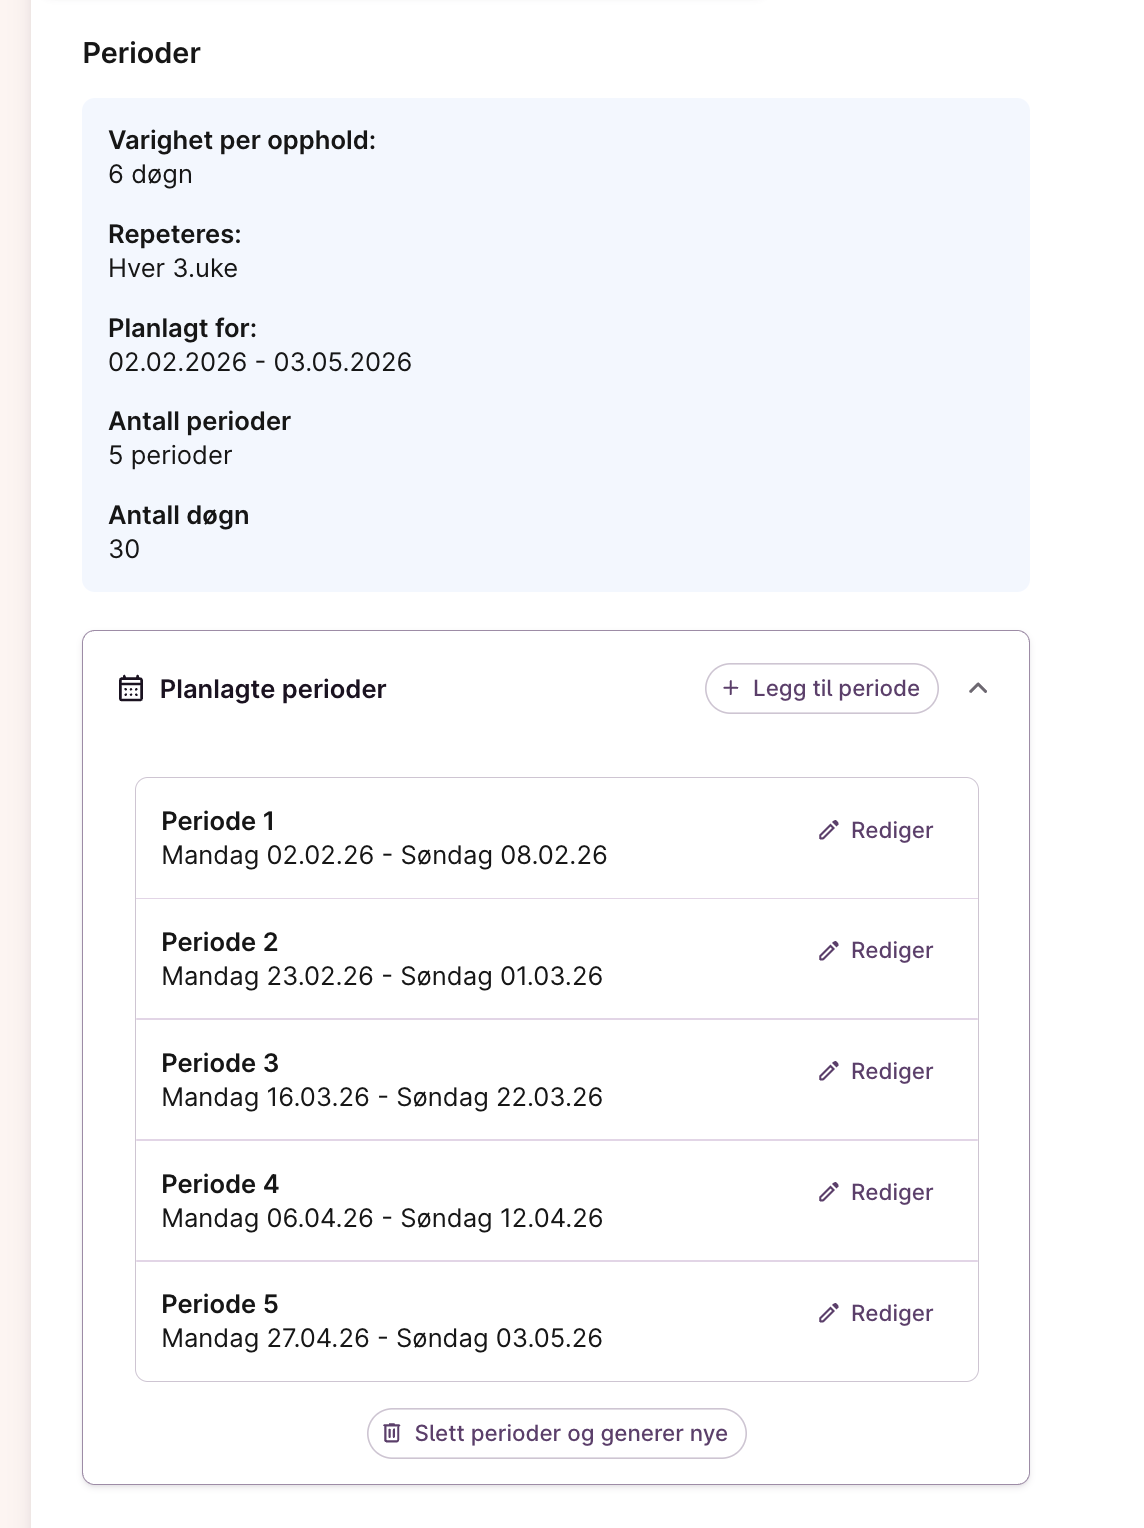
Task: Click the Periode 4 title
Action: 220,1184
